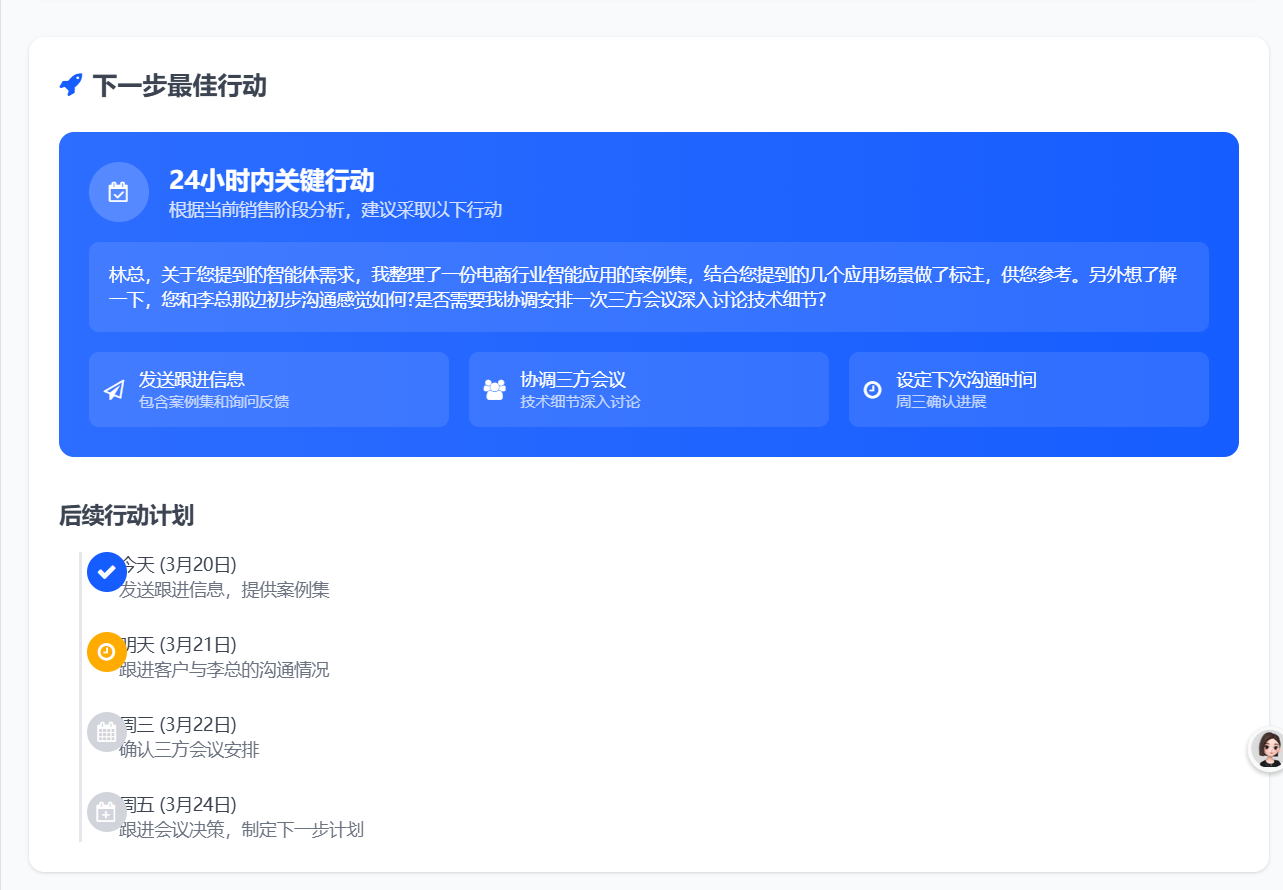
Task: Click the rocket icon beside 下一步最佳行动
Action: tap(71, 85)
